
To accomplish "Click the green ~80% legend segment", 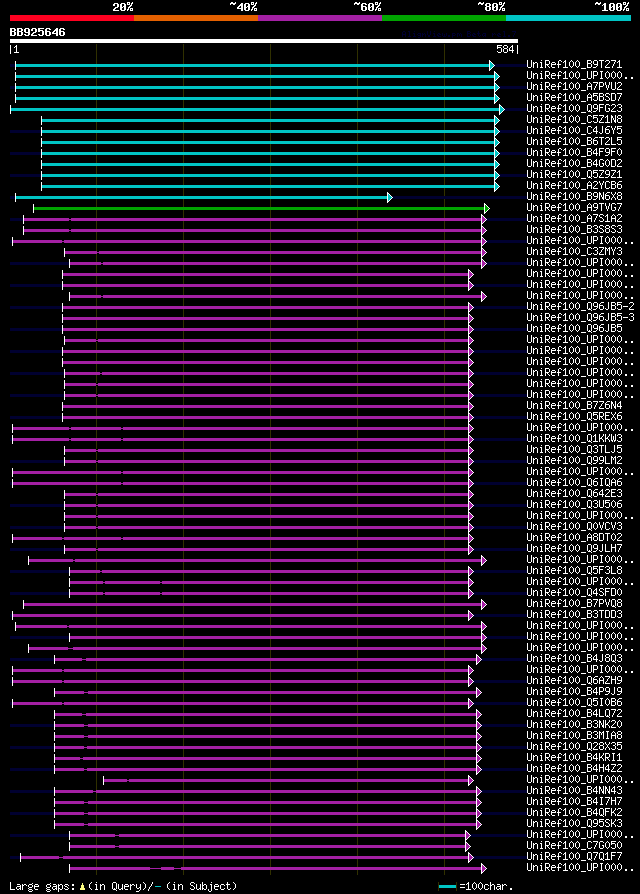I will [444, 18].
